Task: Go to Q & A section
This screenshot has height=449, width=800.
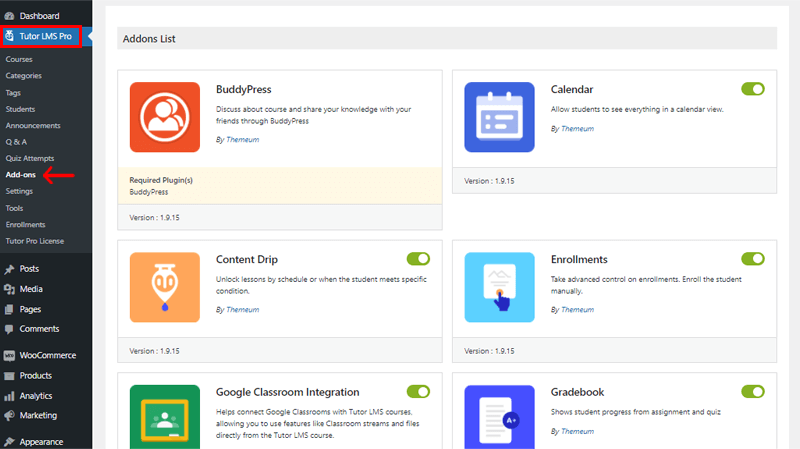Action: pos(16,142)
